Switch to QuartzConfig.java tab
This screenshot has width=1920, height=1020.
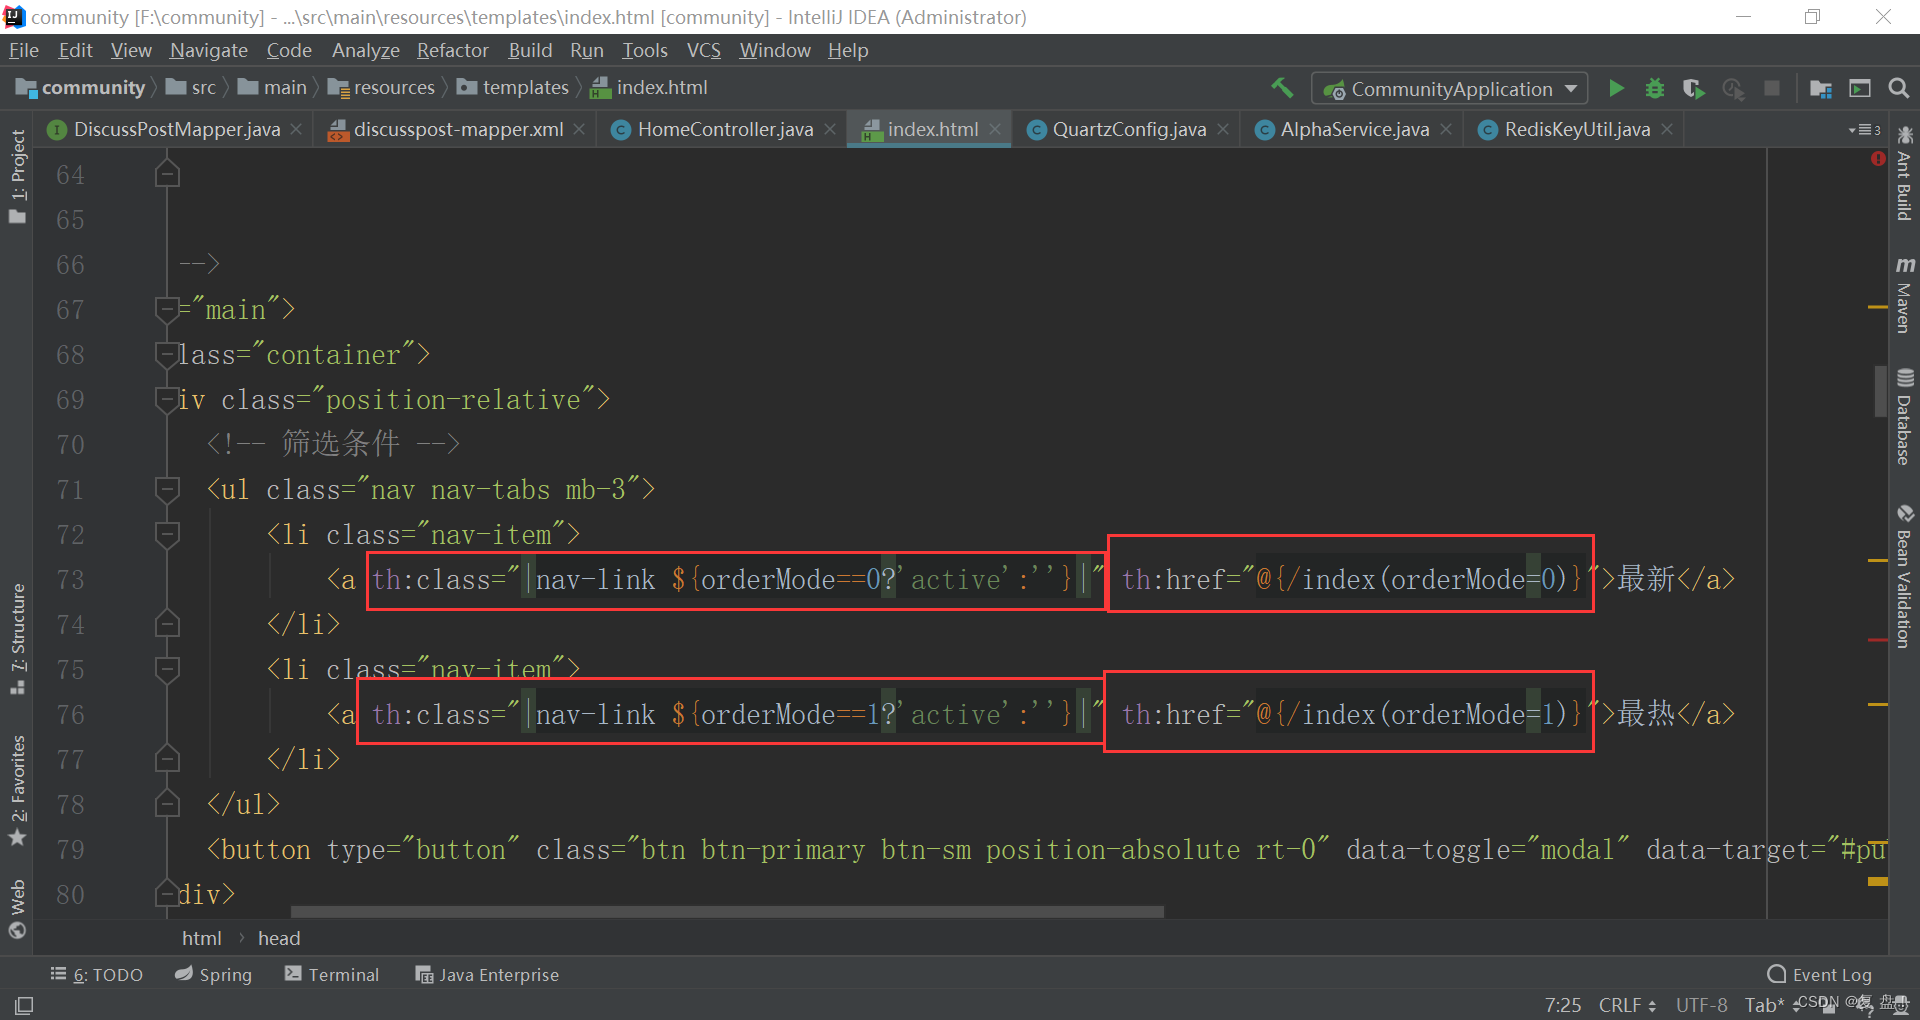[1128, 129]
